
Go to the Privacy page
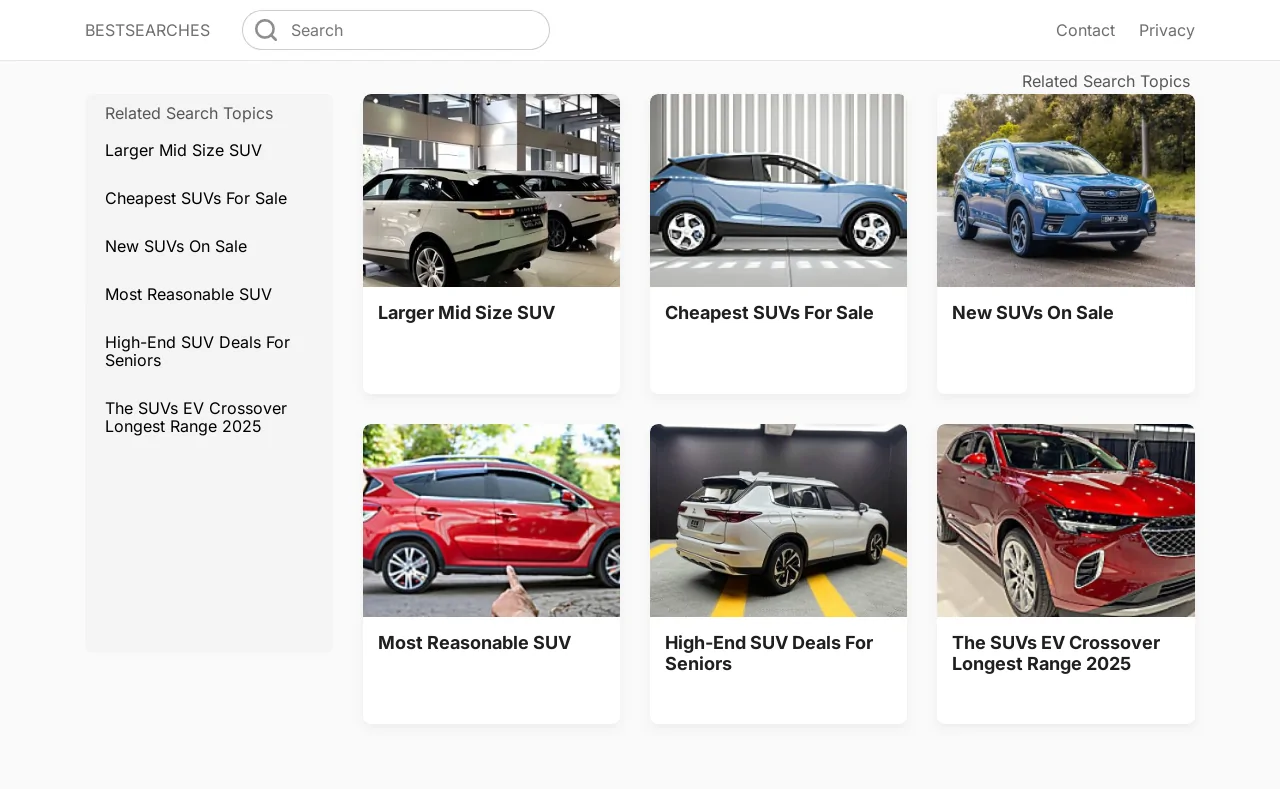pos(1166,30)
